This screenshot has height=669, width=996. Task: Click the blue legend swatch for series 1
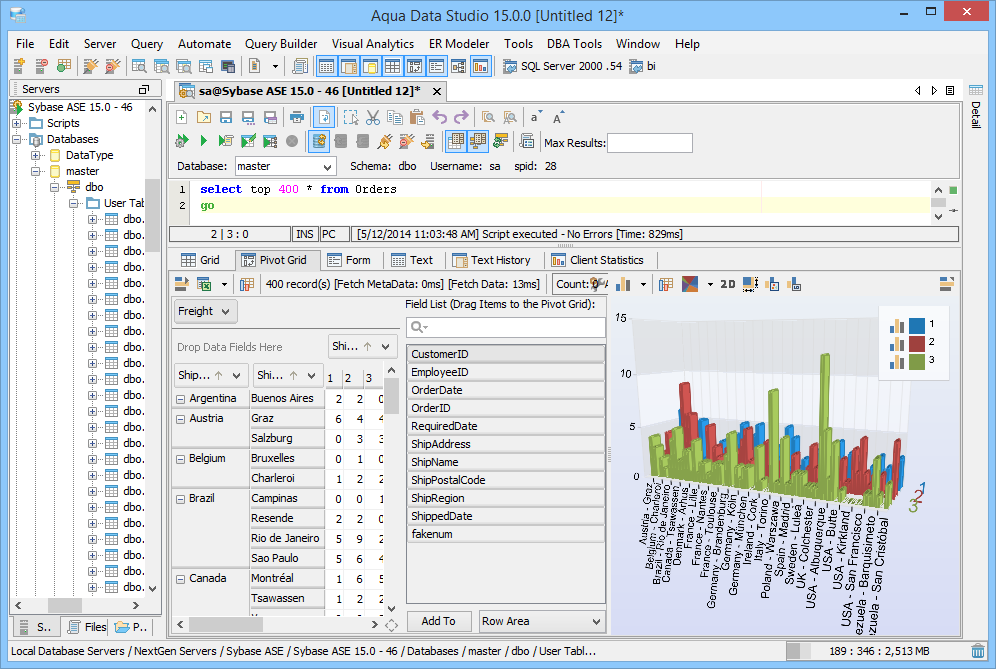917,325
